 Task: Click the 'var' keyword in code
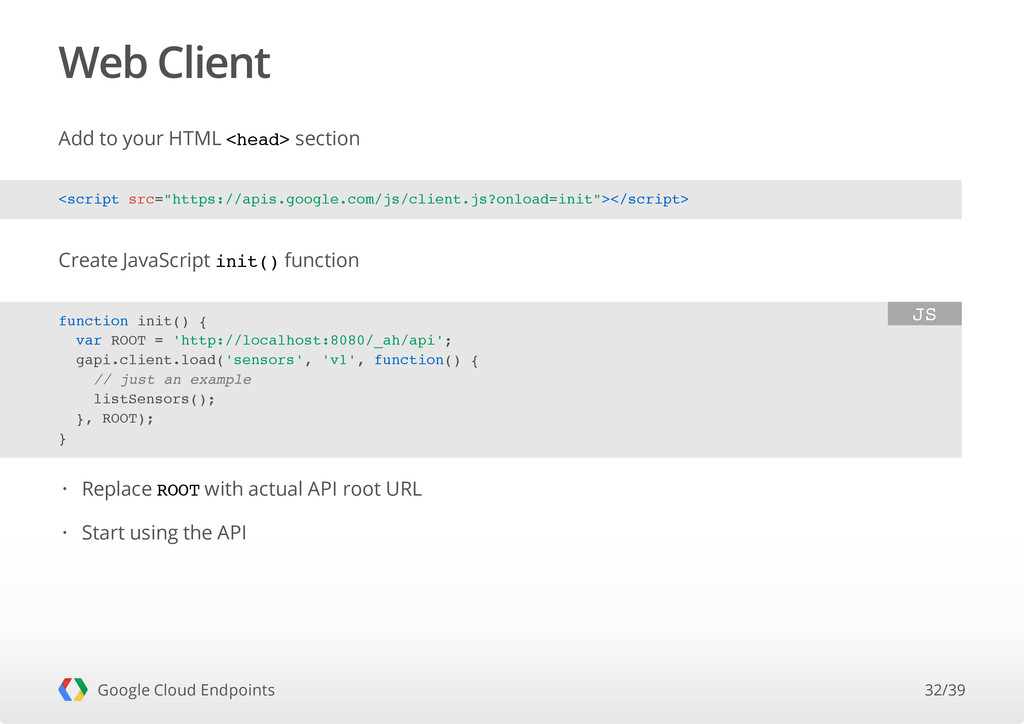[89, 341]
